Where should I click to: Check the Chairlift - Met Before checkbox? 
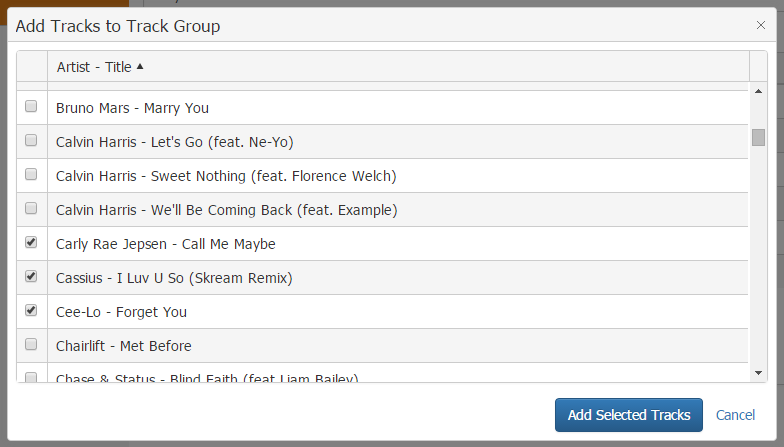tap(31, 344)
